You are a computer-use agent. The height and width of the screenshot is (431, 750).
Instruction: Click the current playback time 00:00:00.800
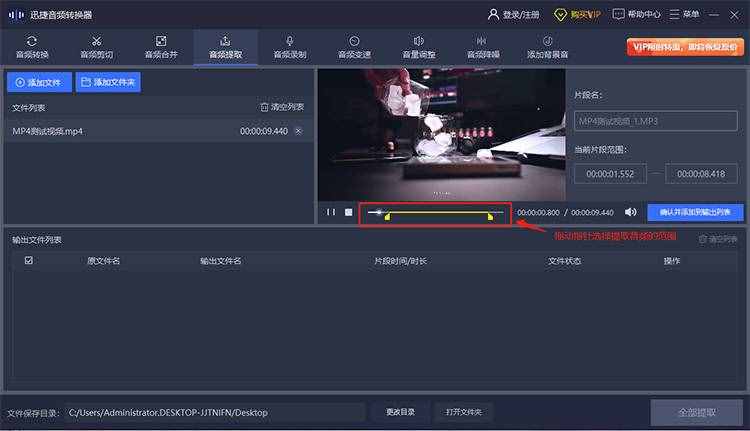pos(538,212)
